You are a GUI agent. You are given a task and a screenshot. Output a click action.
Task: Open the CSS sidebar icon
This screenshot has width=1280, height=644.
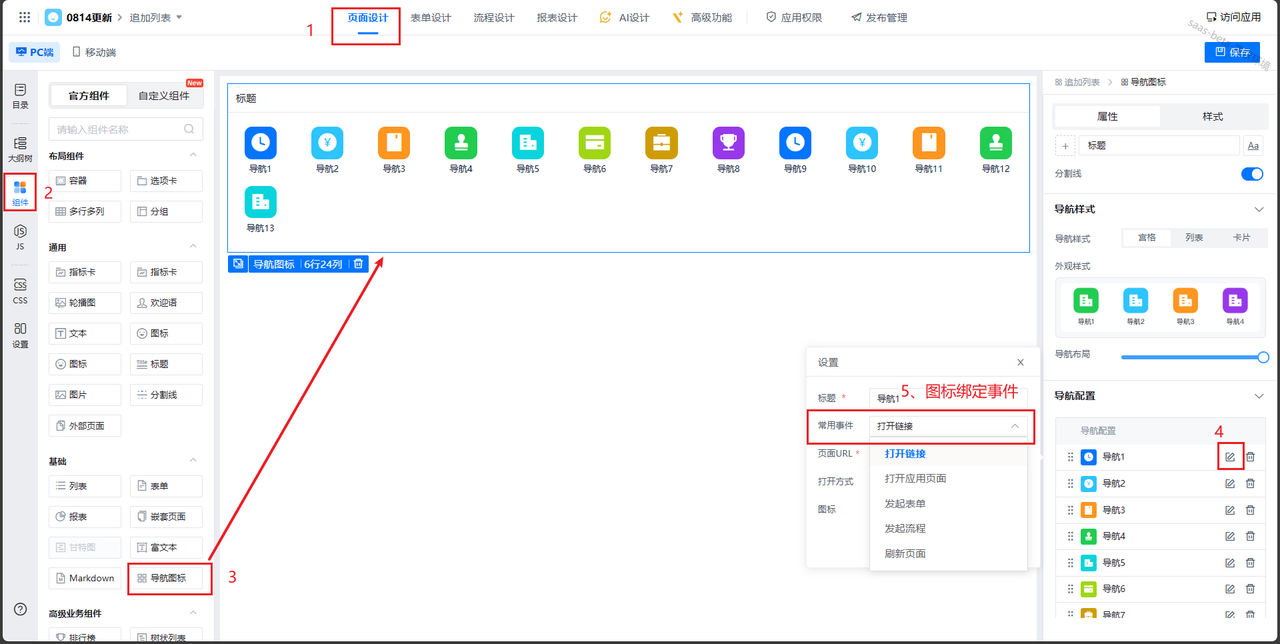pyautogui.click(x=20, y=290)
